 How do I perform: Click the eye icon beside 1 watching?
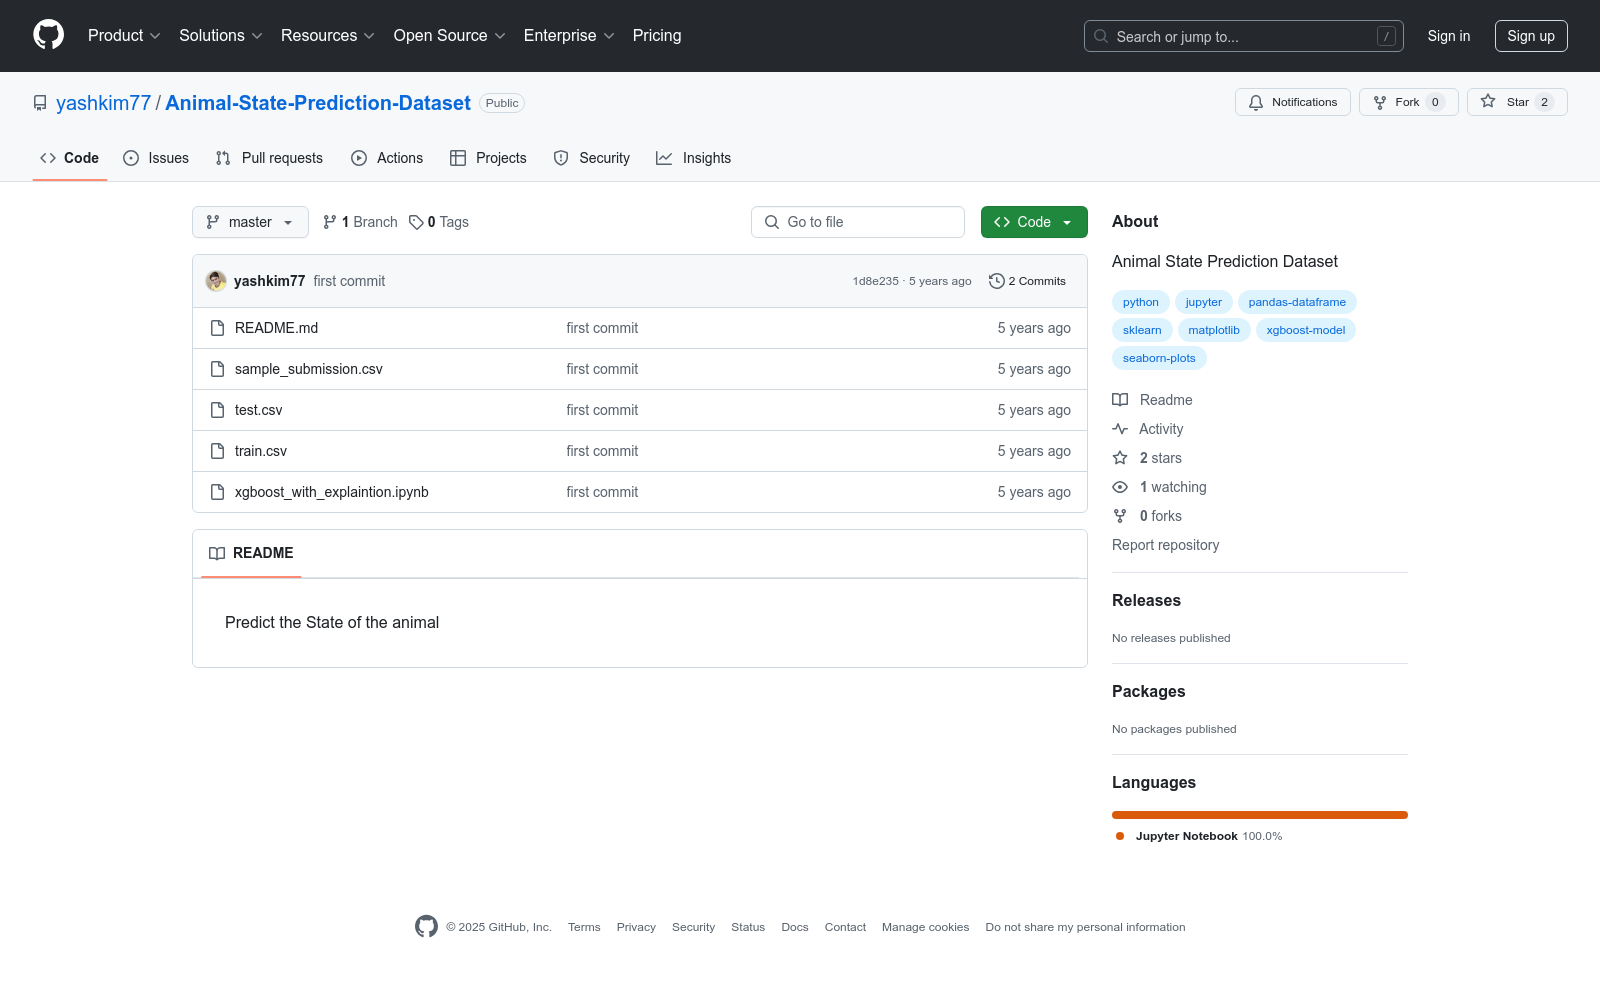pyautogui.click(x=1120, y=487)
